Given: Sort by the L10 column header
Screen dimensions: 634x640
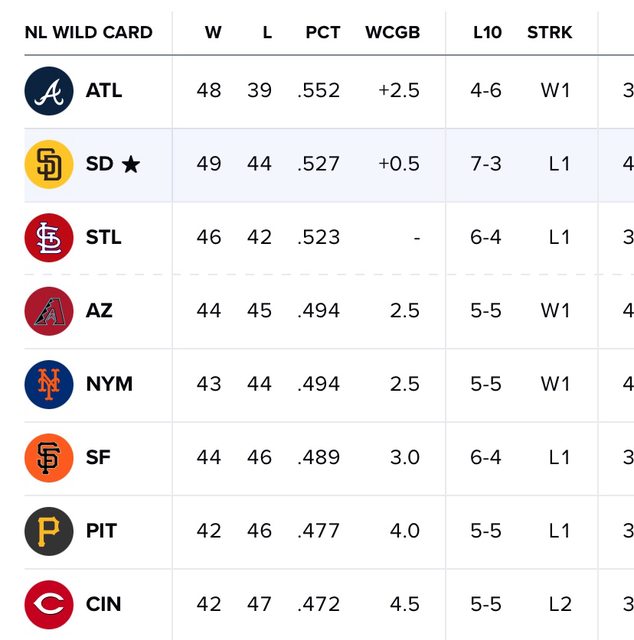Looking at the screenshot, I should coord(487,32).
